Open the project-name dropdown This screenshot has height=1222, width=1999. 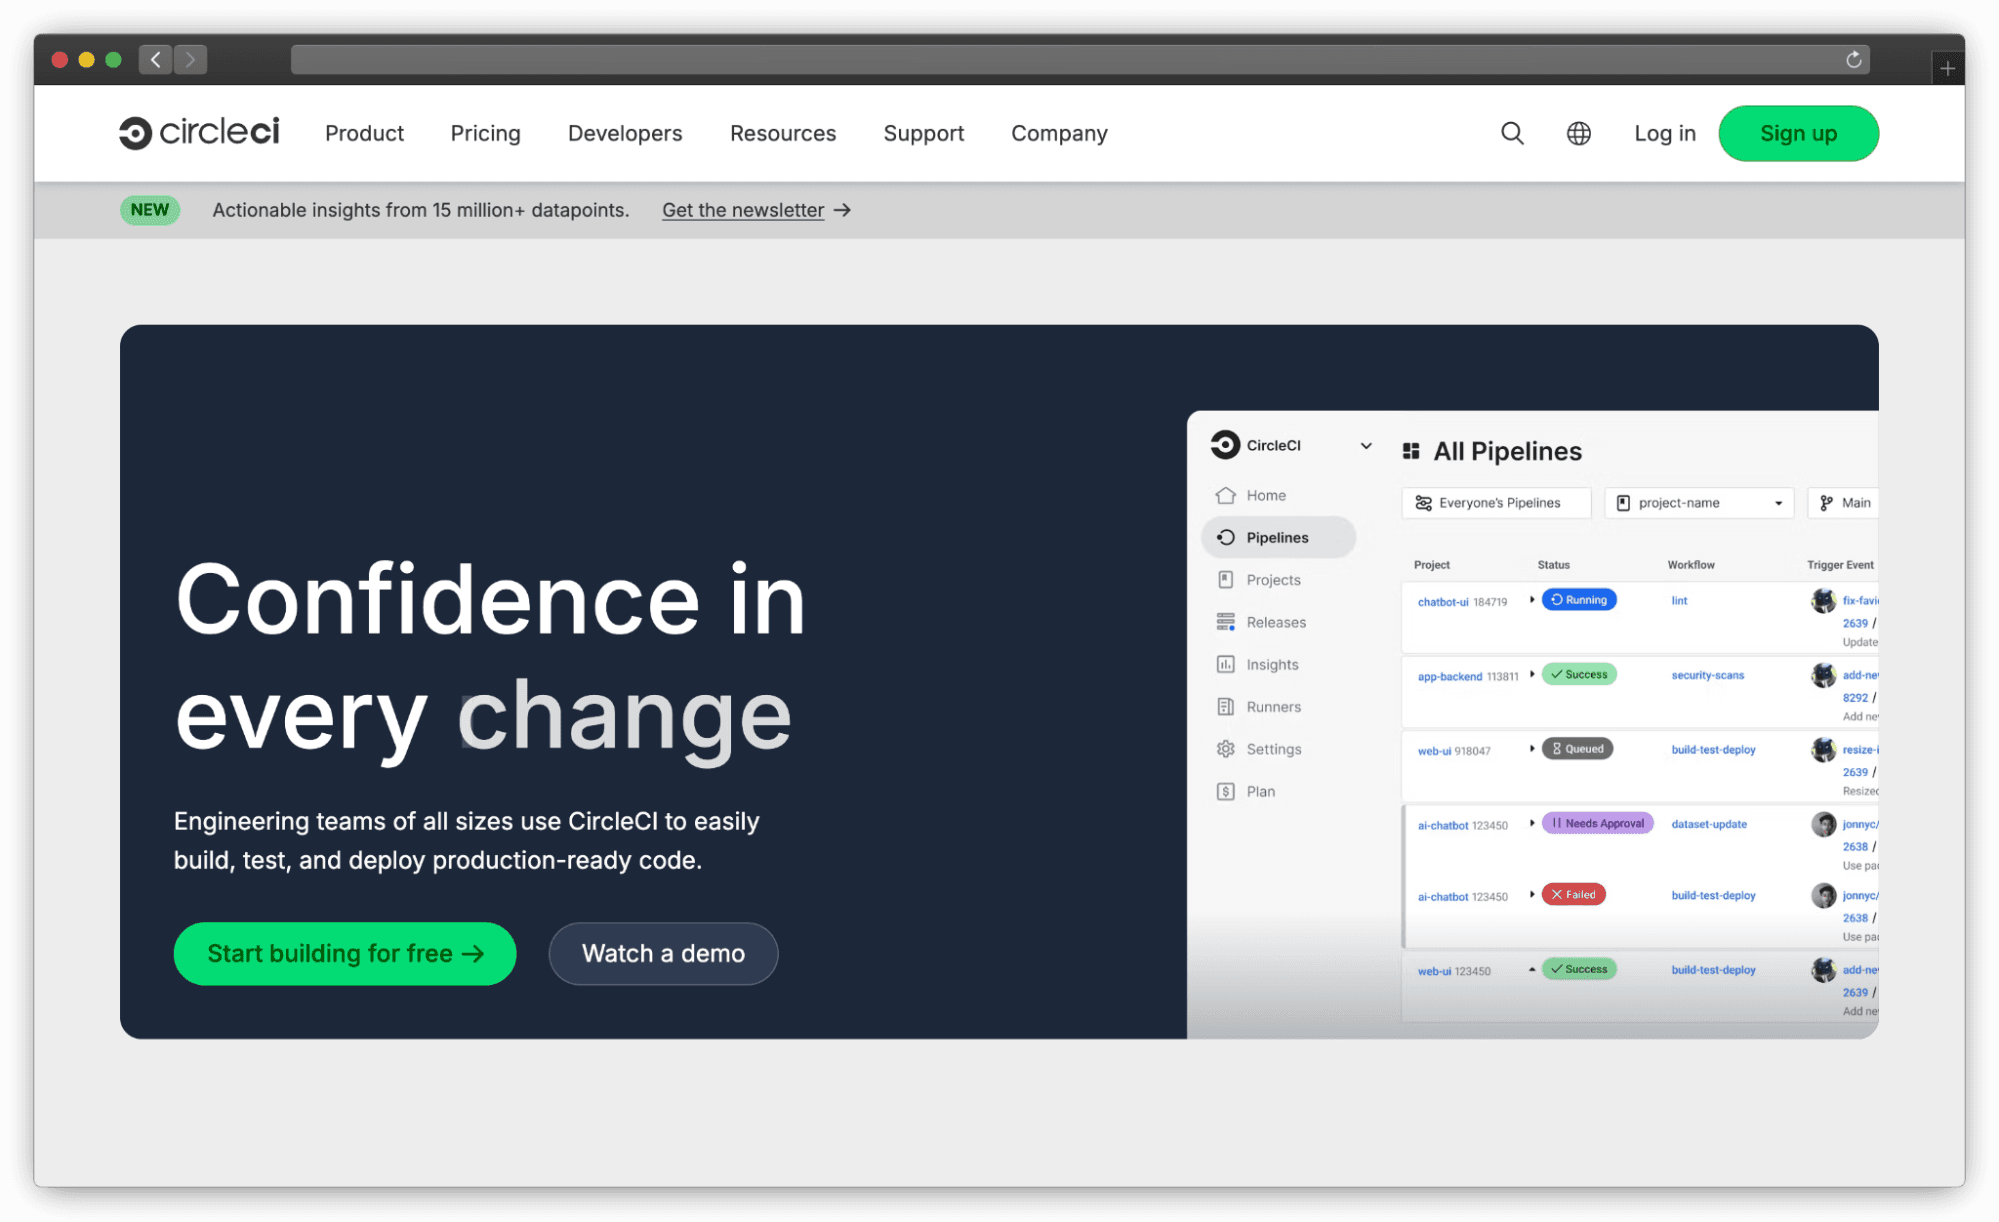coord(1699,503)
